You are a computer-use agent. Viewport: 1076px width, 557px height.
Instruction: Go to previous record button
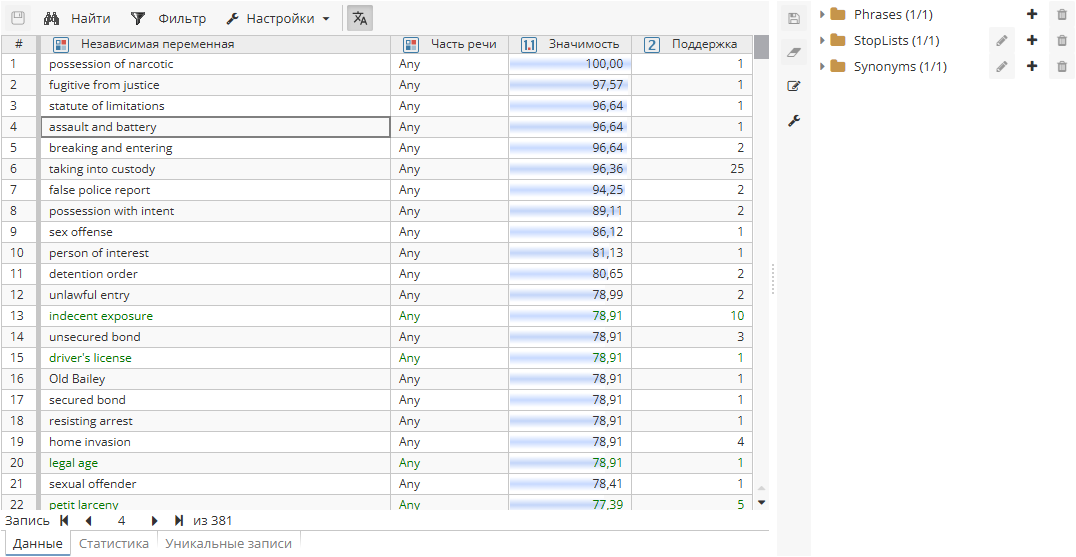88,521
